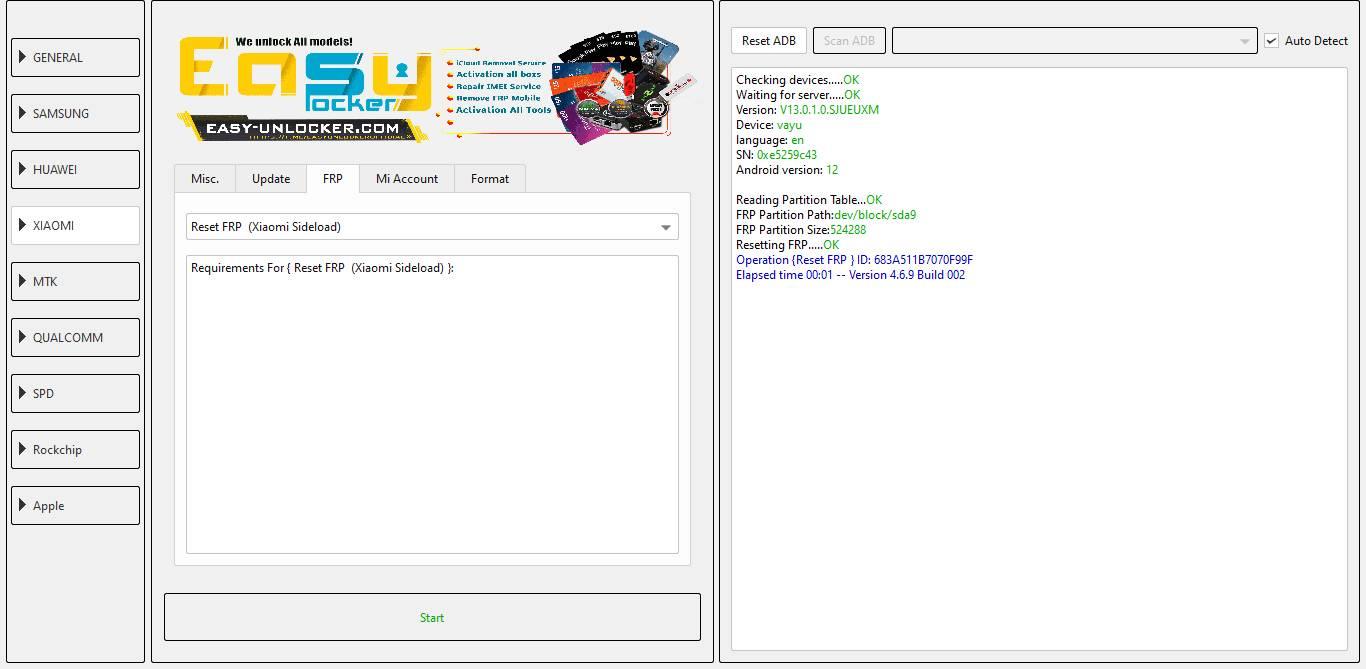Click the Scan ADB button

coord(849,40)
